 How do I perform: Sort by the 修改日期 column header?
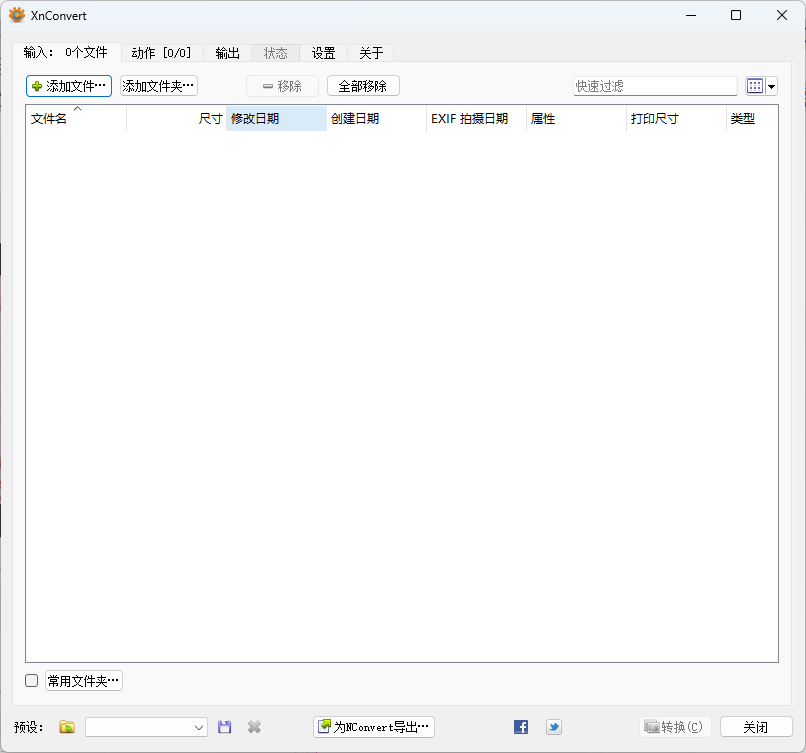click(x=276, y=119)
